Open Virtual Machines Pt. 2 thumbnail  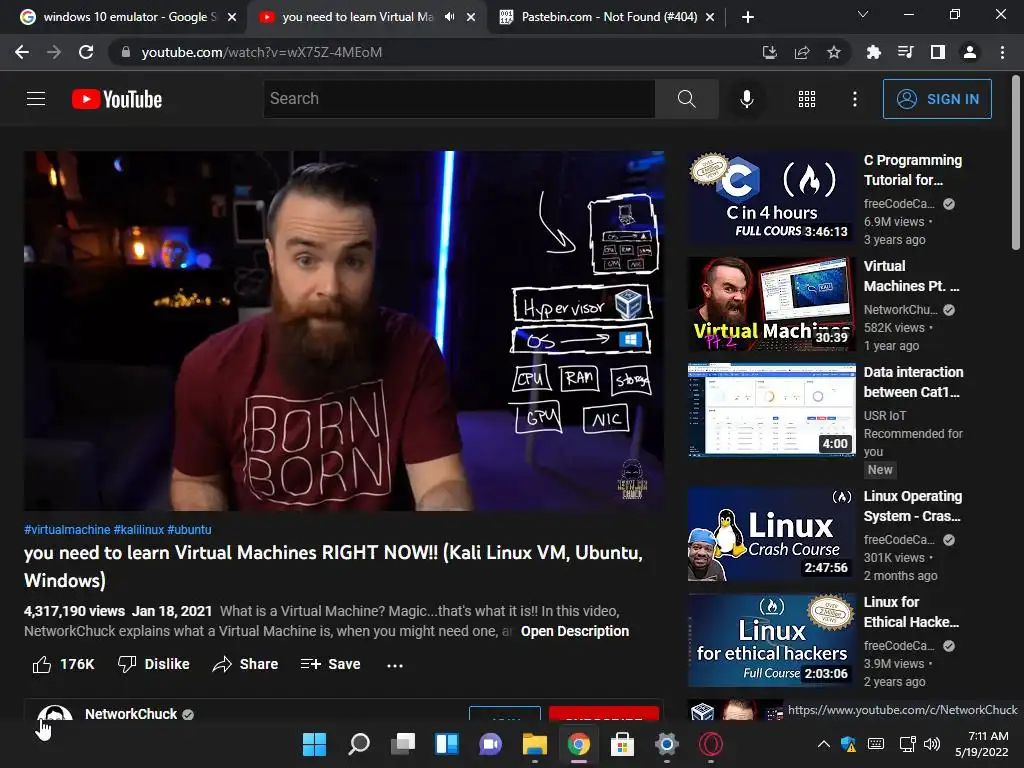[x=771, y=304]
